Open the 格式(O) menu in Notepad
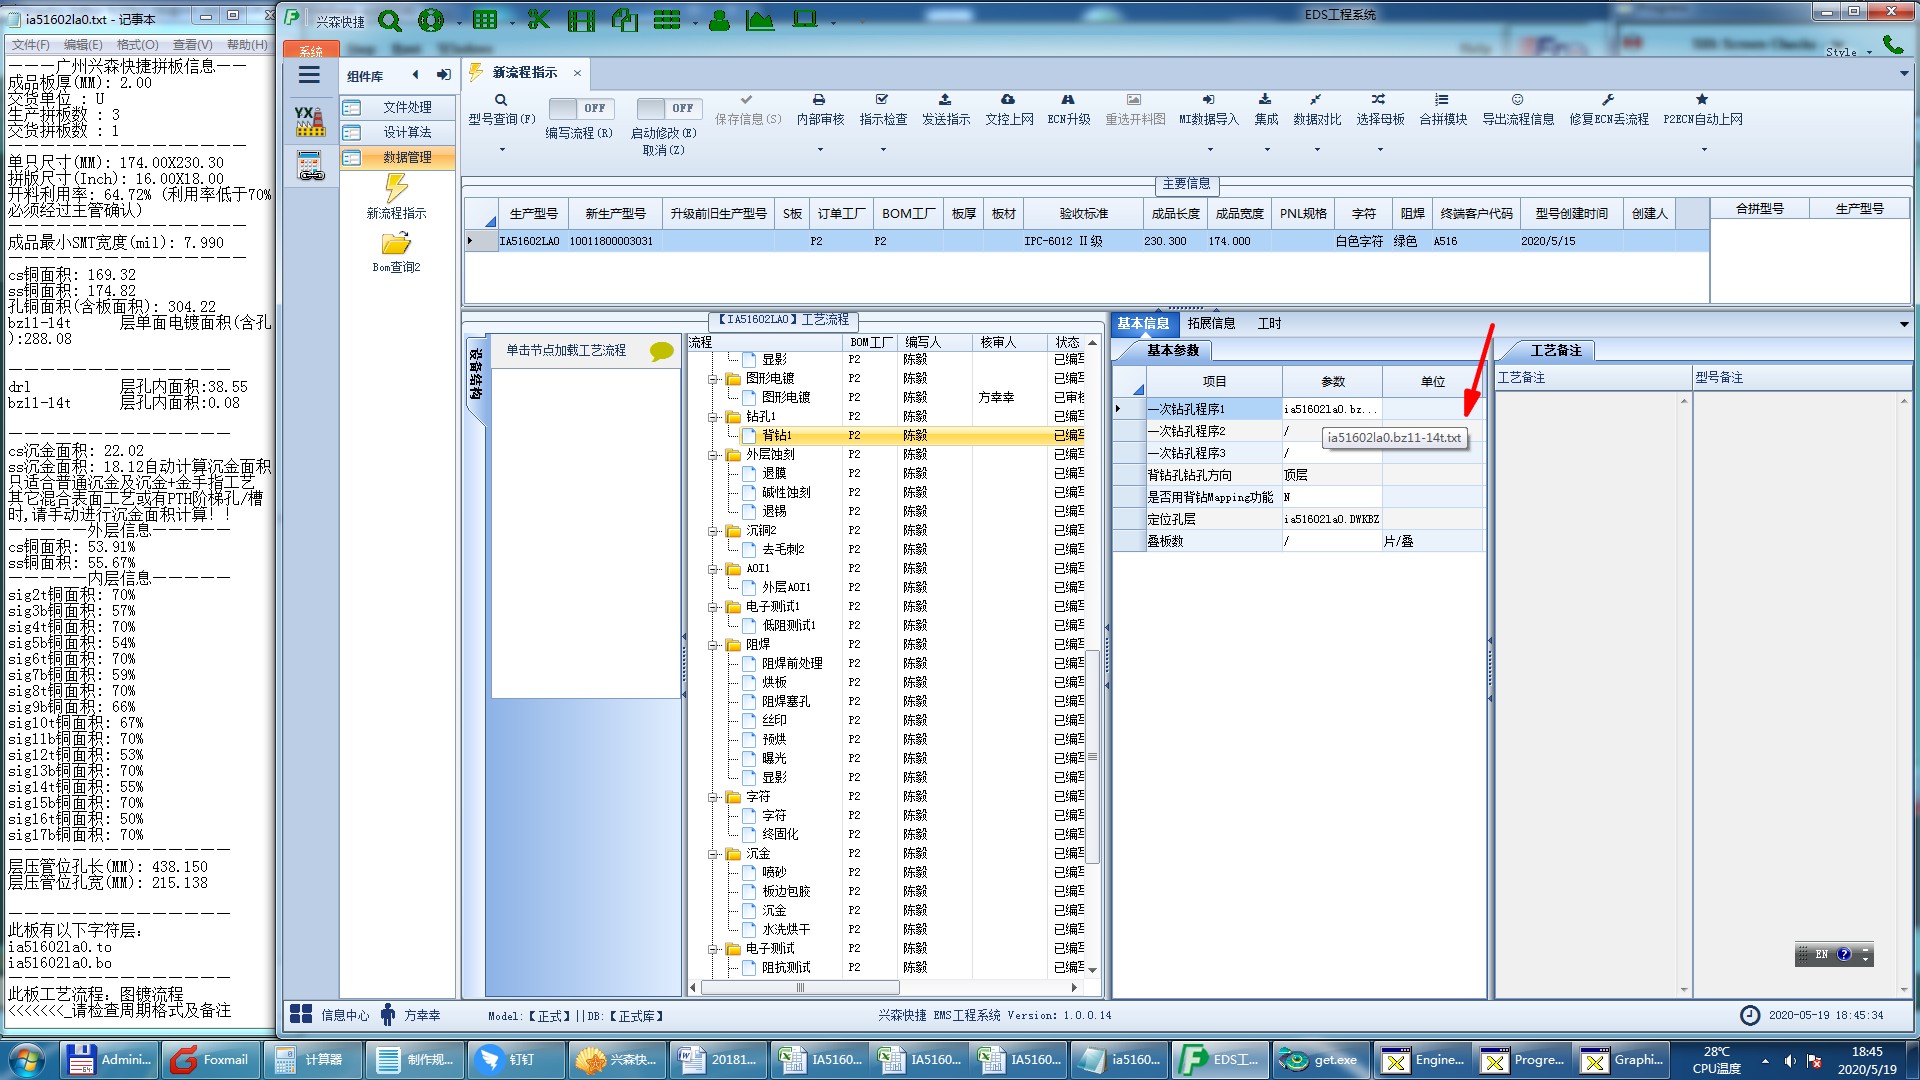 tap(137, 44)
